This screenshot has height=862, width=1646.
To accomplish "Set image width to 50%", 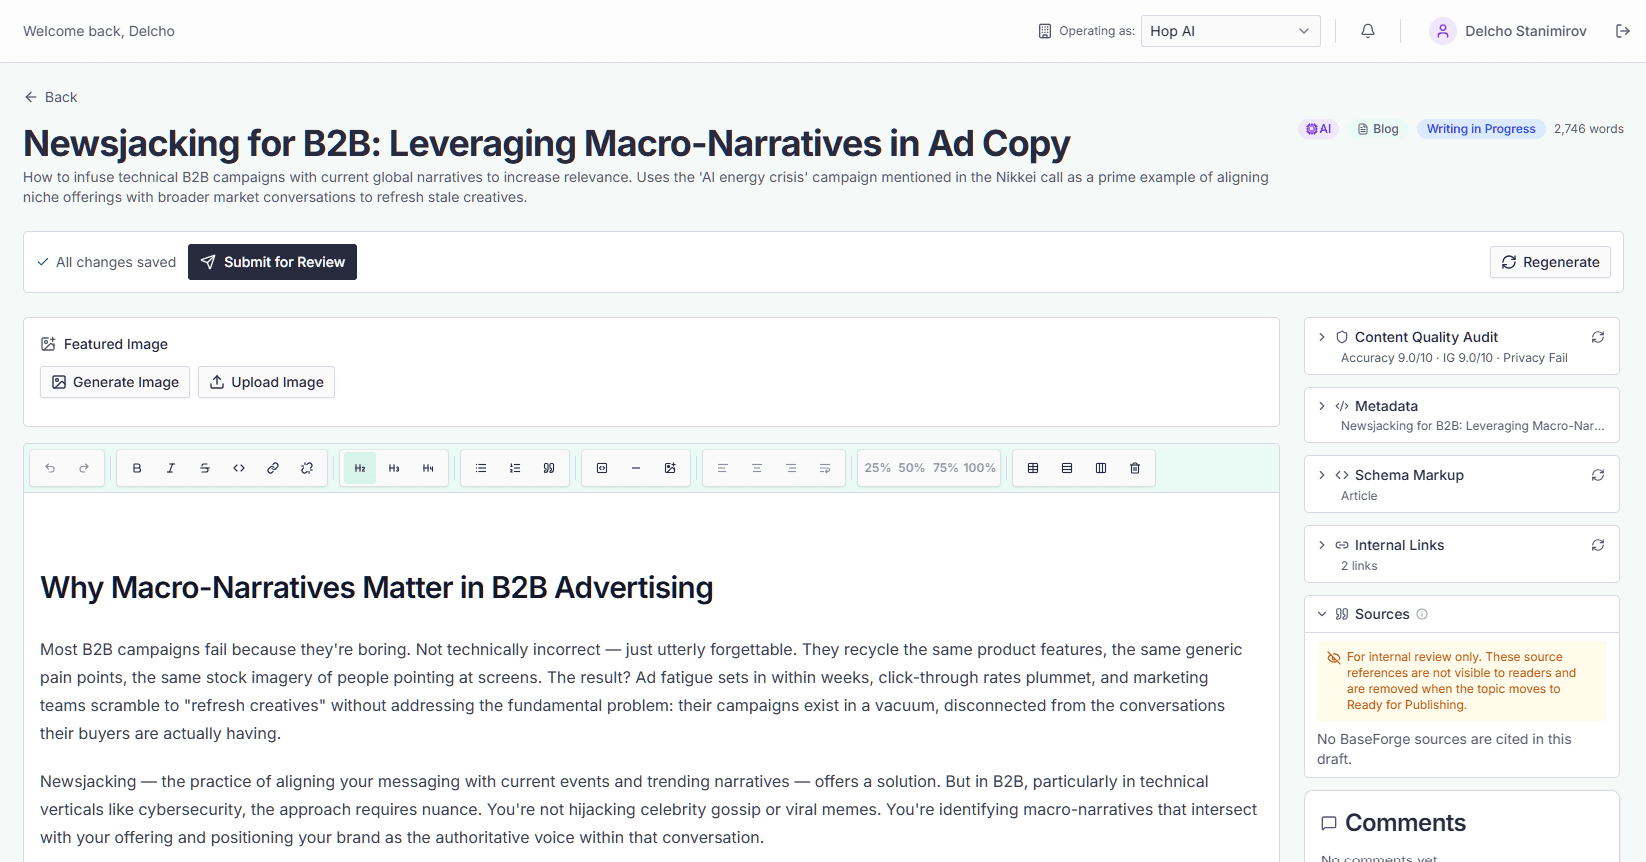I will point(912,468).
